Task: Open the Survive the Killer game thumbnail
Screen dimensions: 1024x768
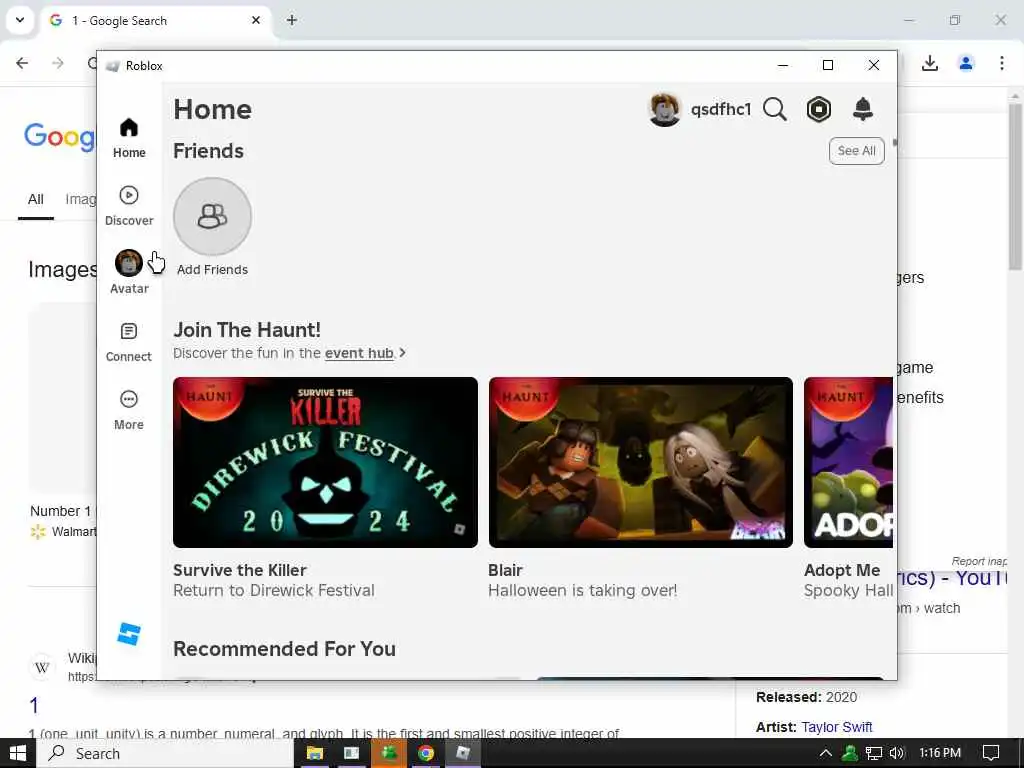Action: point(325,462)
